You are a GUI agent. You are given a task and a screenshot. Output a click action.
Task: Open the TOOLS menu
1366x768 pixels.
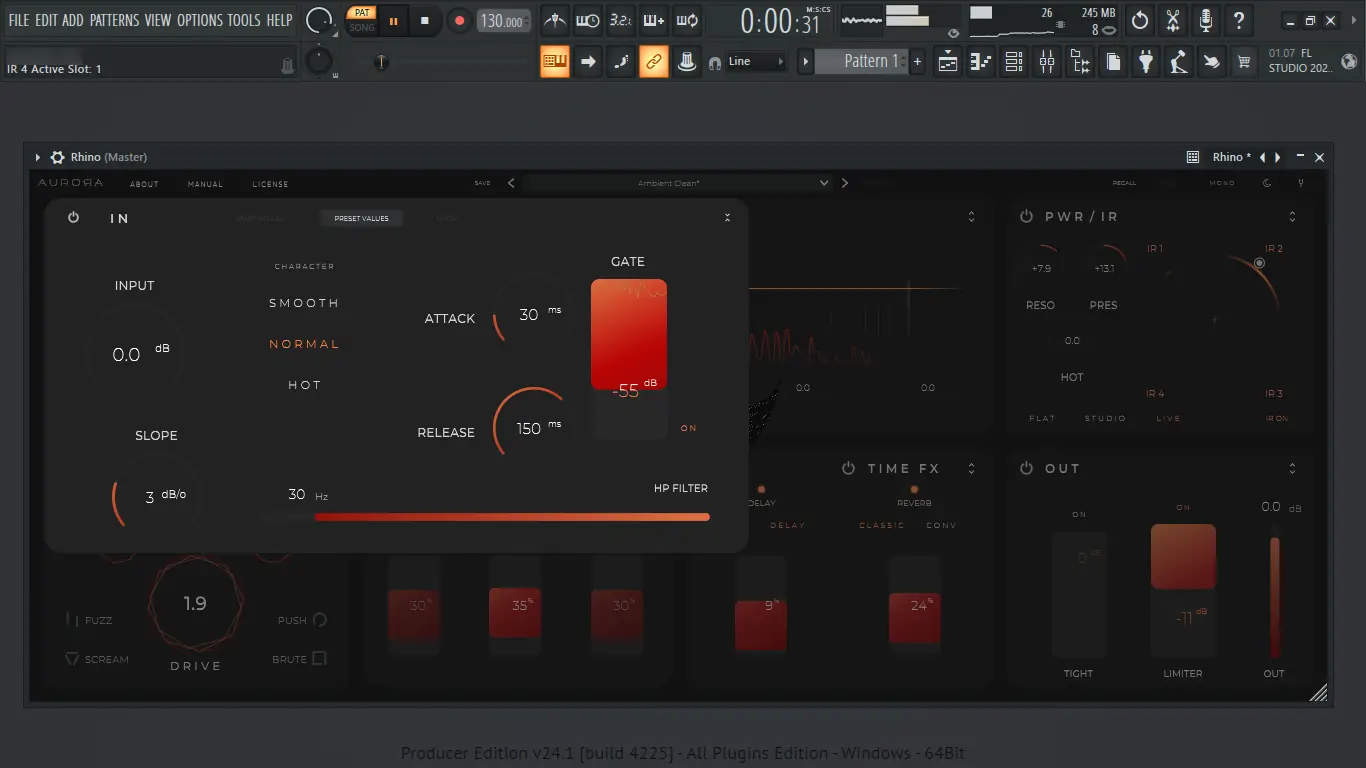pyautogui.click(x=244, y=20)
